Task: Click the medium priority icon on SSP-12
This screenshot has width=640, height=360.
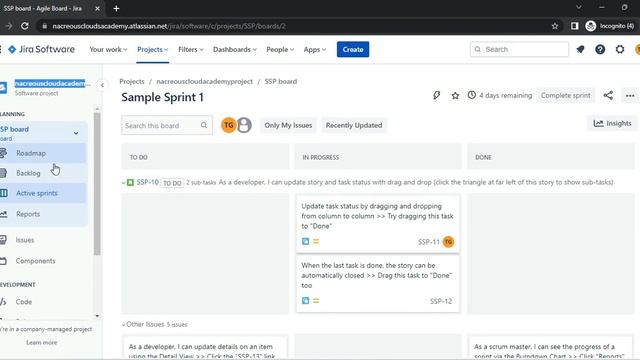Action: point(316,301)
